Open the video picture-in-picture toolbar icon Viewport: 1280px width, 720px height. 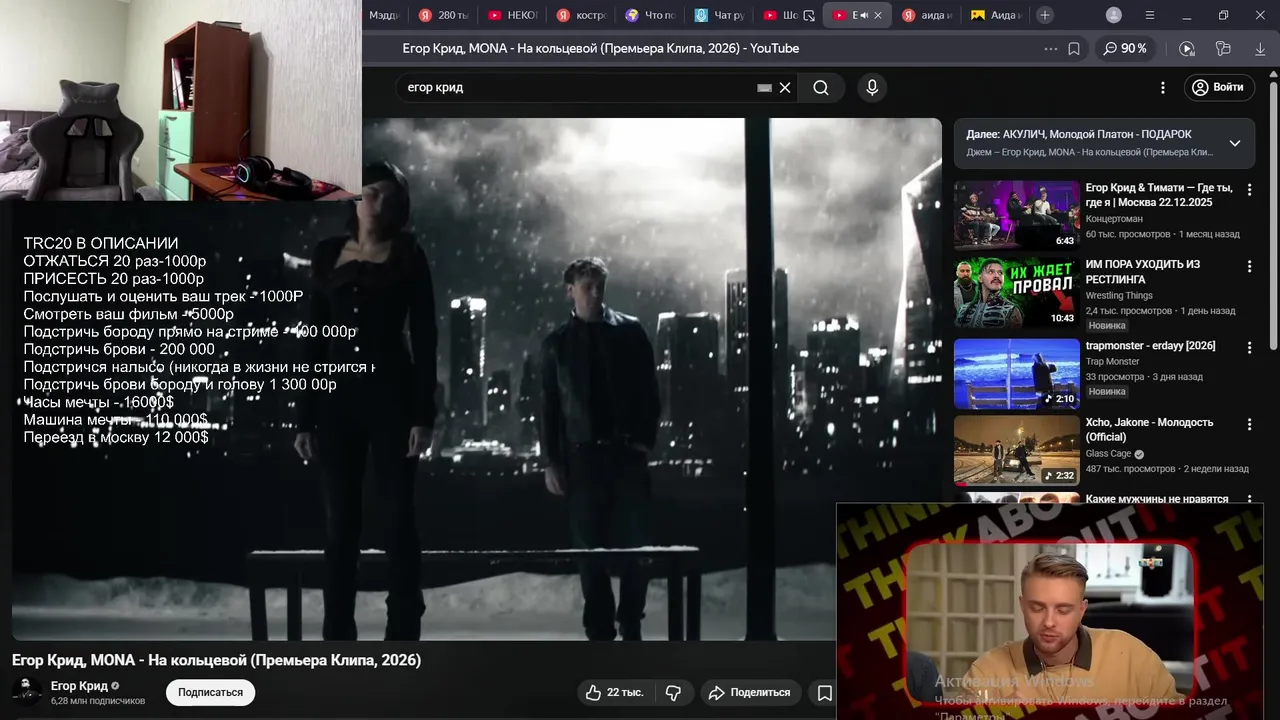(1187, 48)
